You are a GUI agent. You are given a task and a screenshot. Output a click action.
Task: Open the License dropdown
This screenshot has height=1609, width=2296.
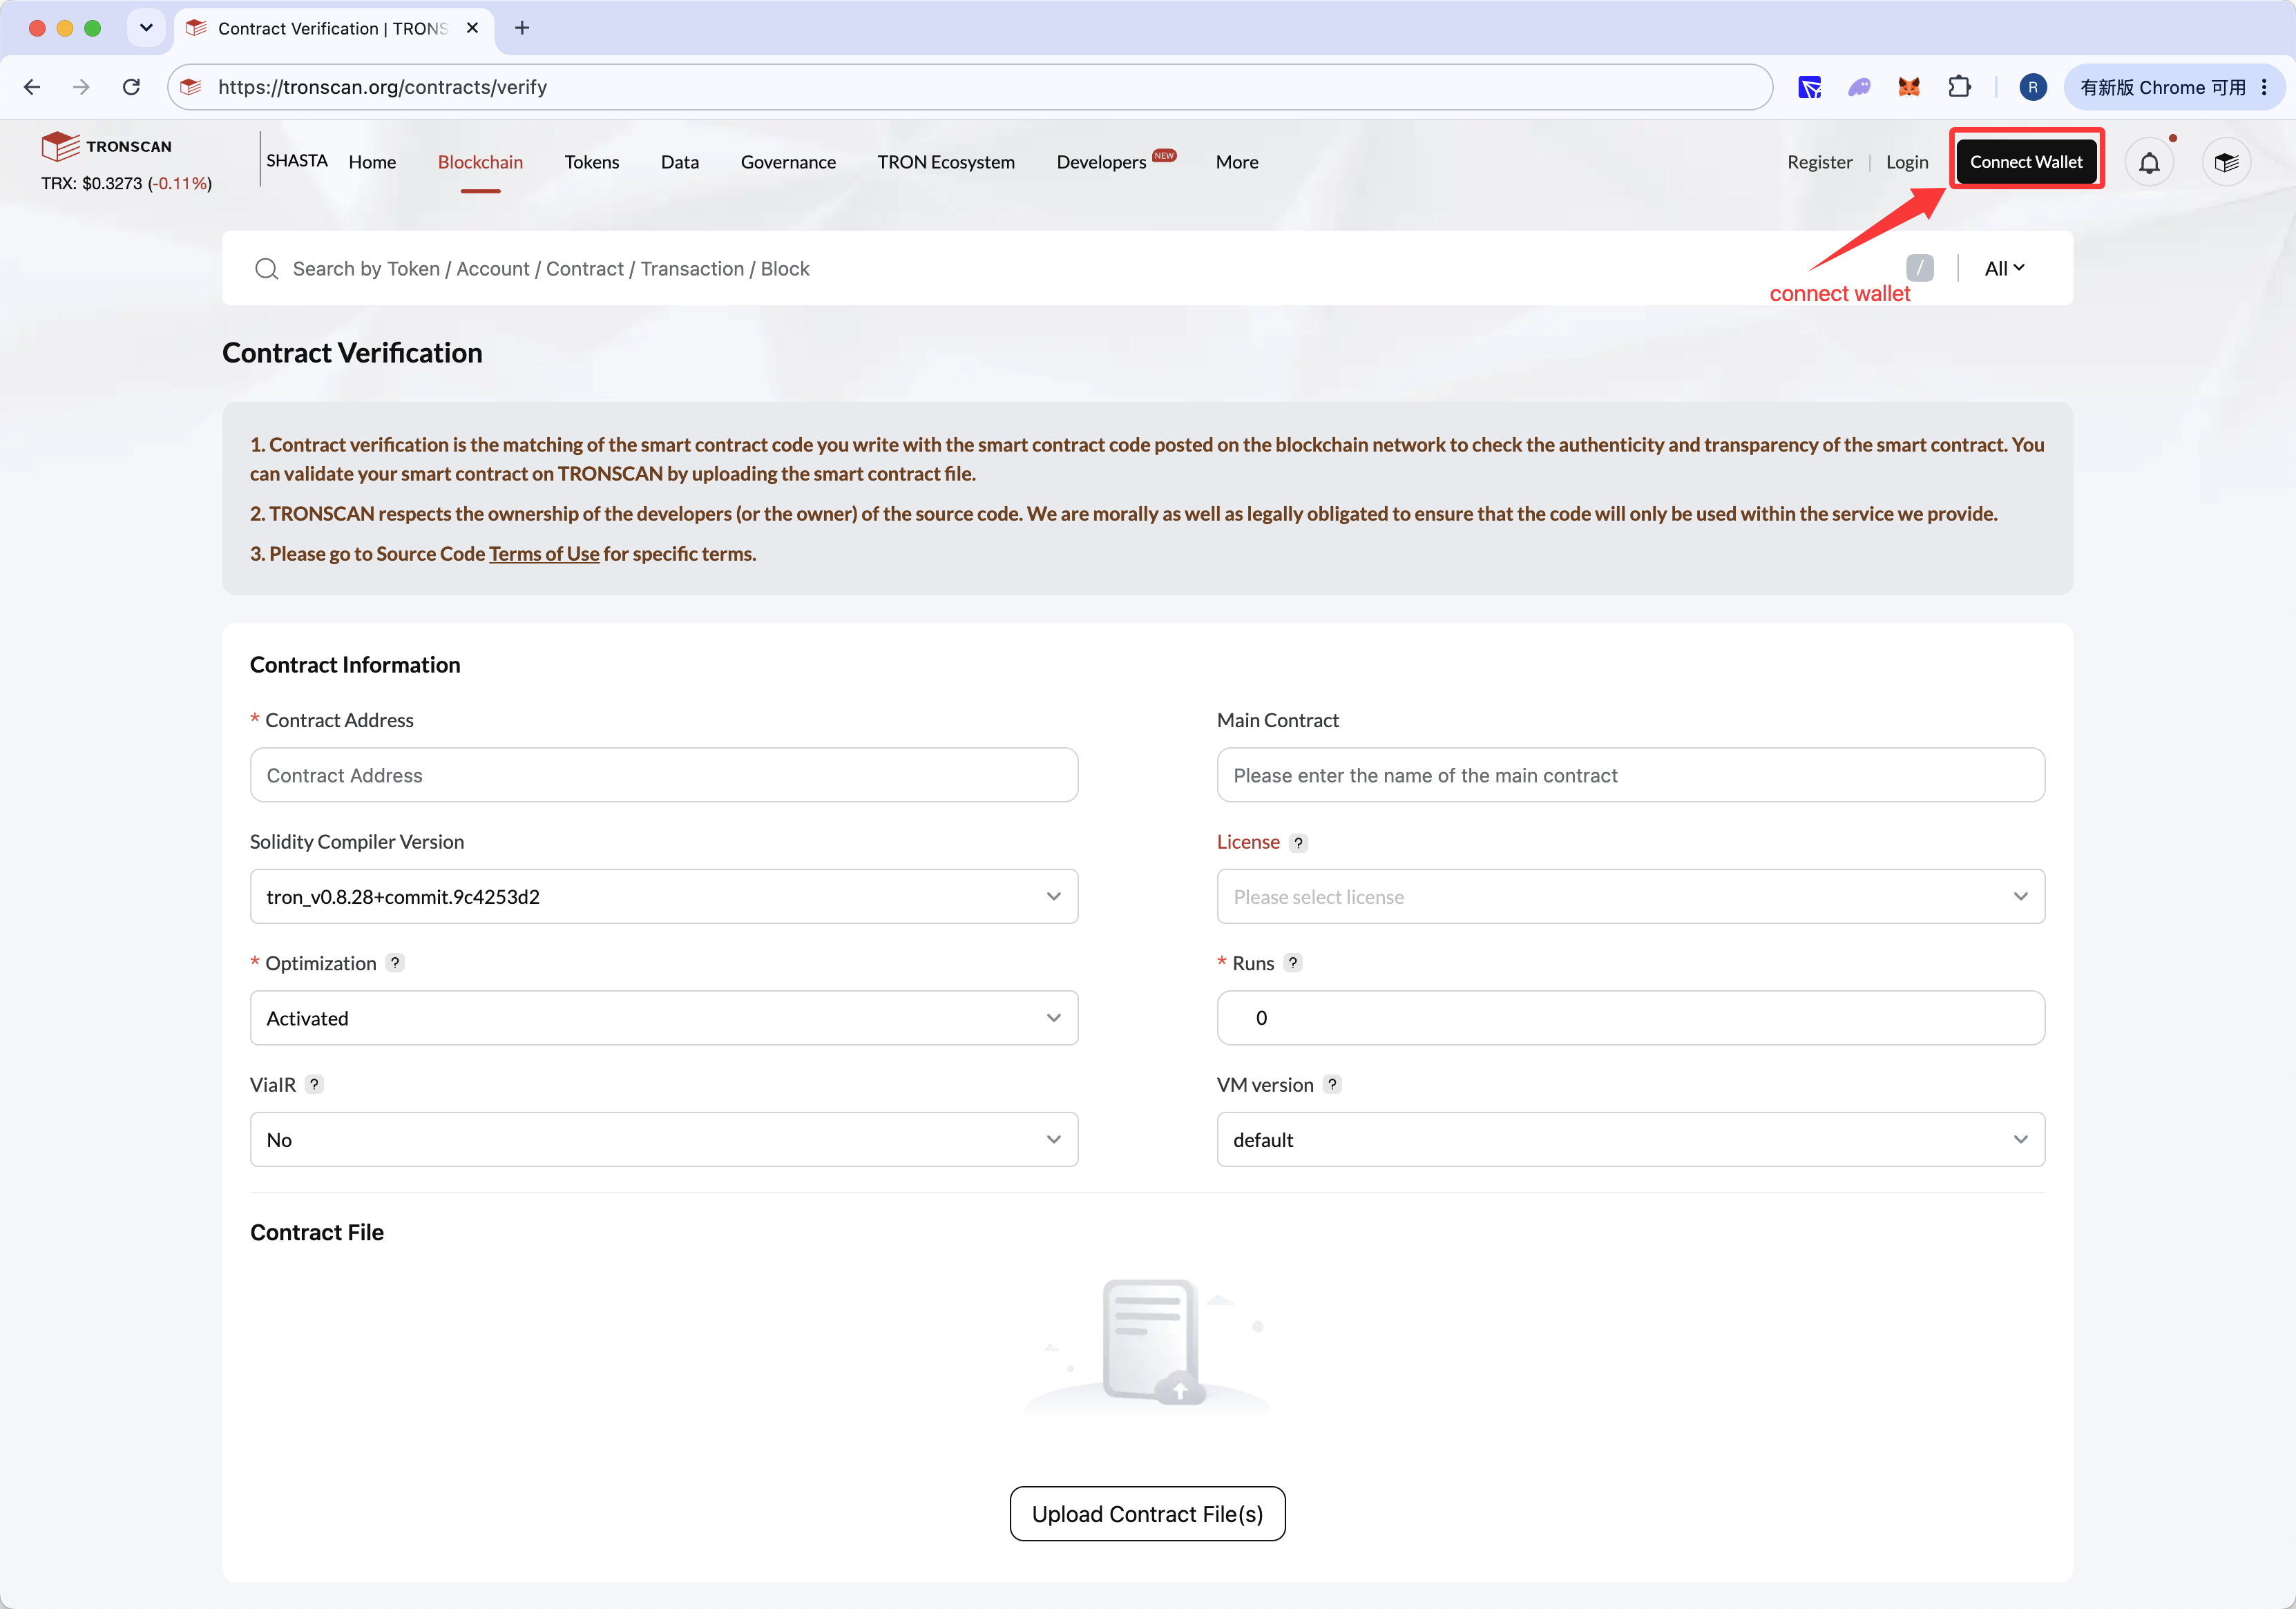[x=1630, y=897]
